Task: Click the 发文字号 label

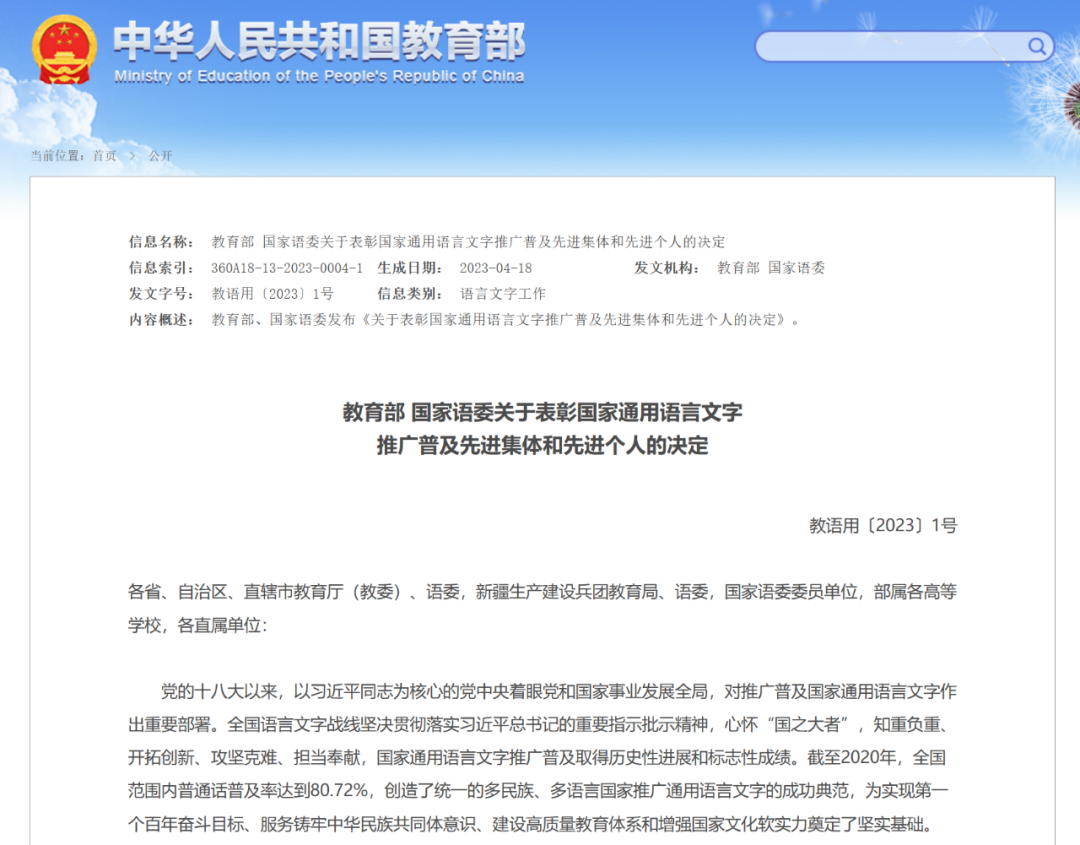Action: [161, 294]
